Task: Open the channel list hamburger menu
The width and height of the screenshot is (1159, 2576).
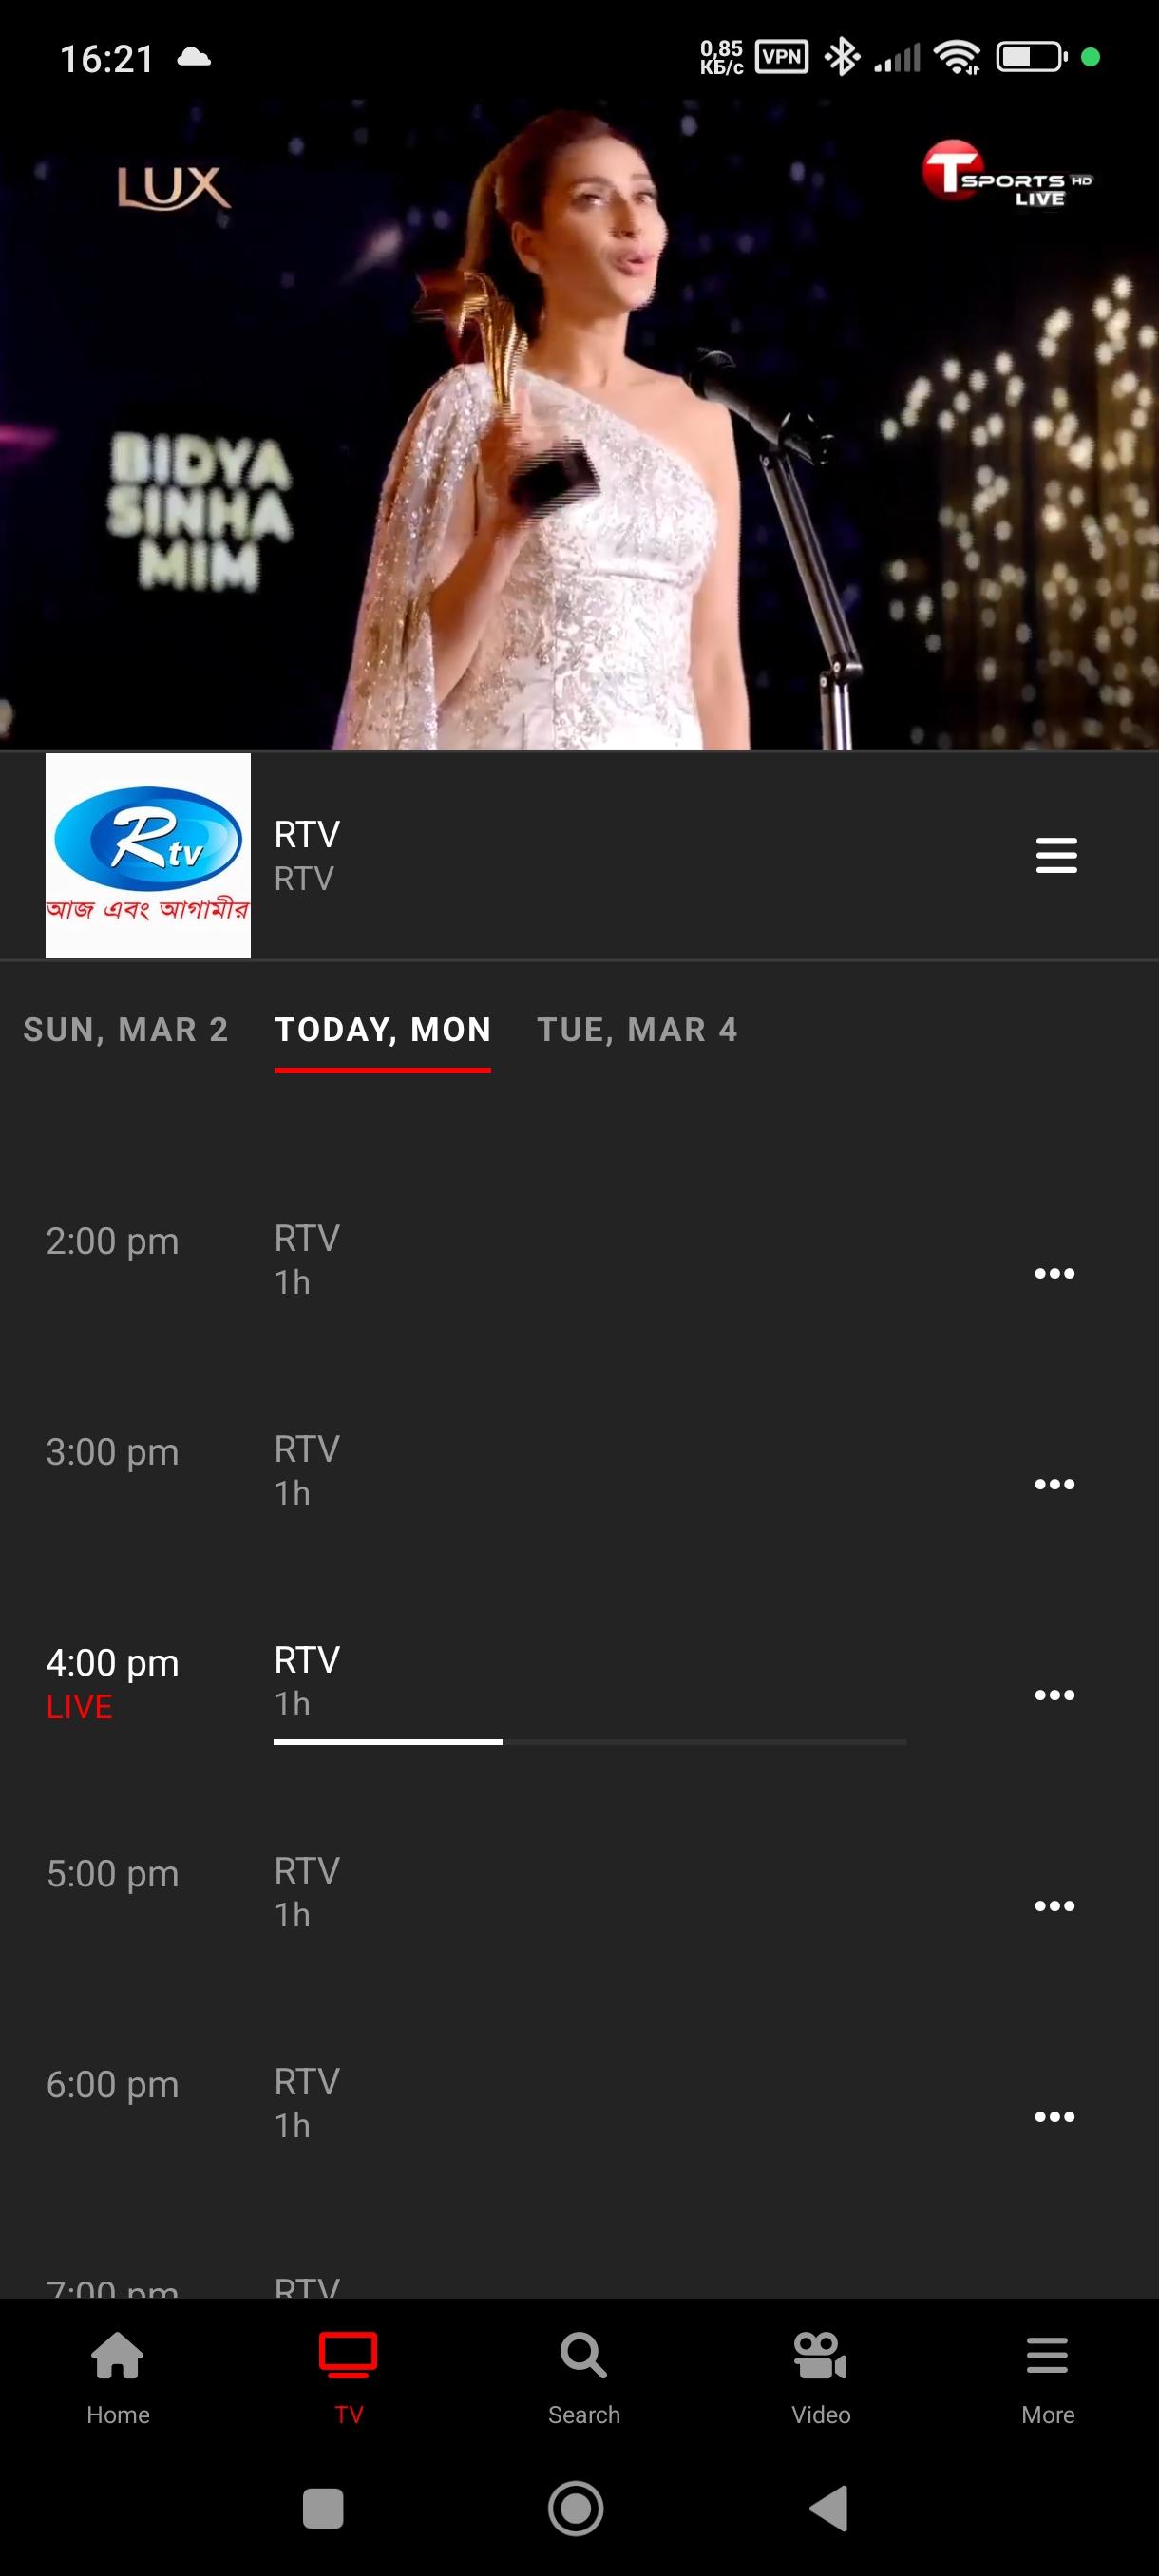Action: 1056,855
